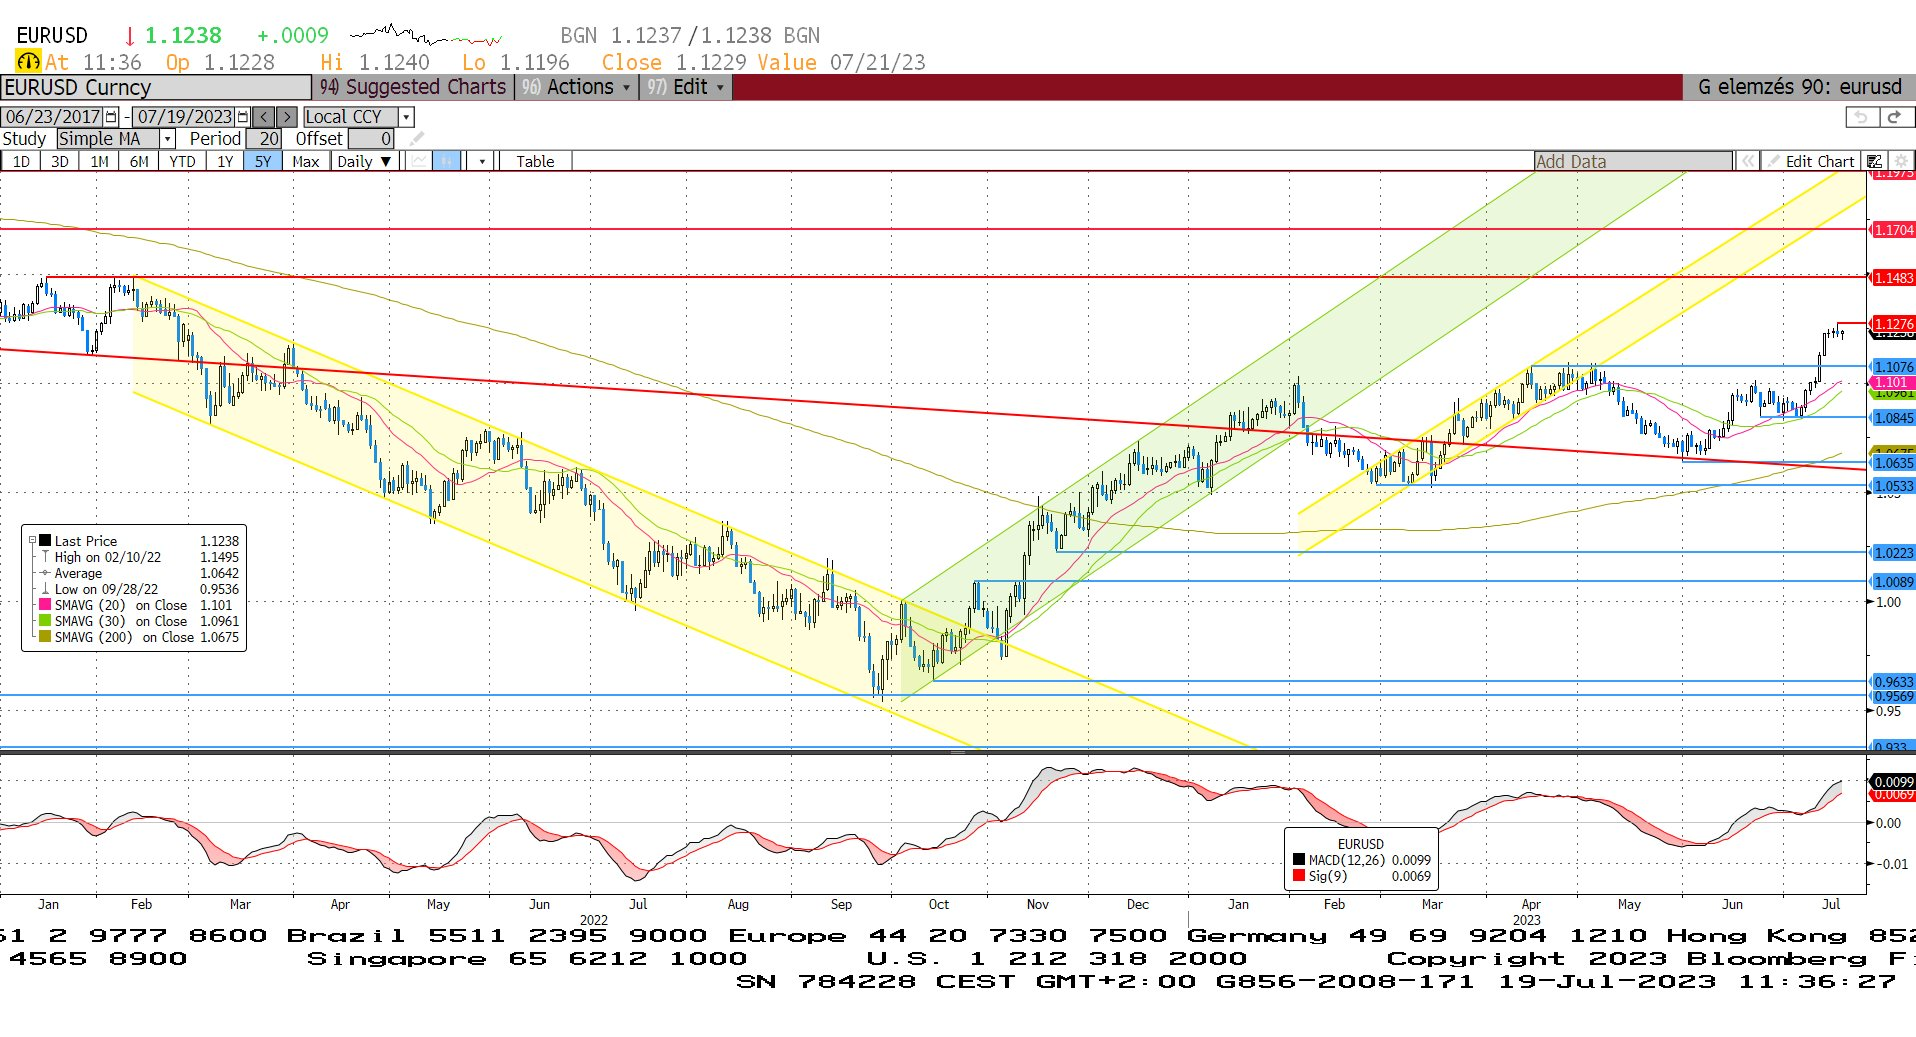This screenshot has width=1916, height=1037.
Task: Open the Local CCY currency dropdown
Action: (x=407, y=117)
